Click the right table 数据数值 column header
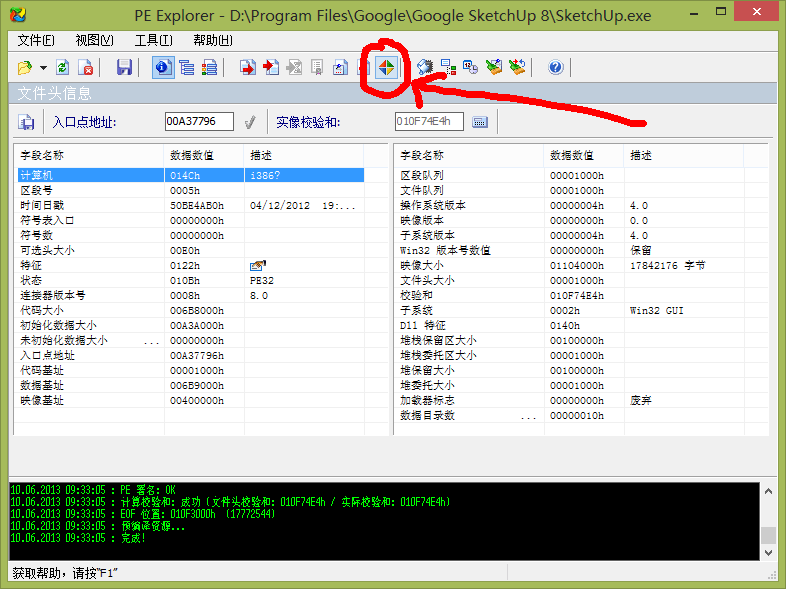 pyautogui.click(x=584, y=155)
